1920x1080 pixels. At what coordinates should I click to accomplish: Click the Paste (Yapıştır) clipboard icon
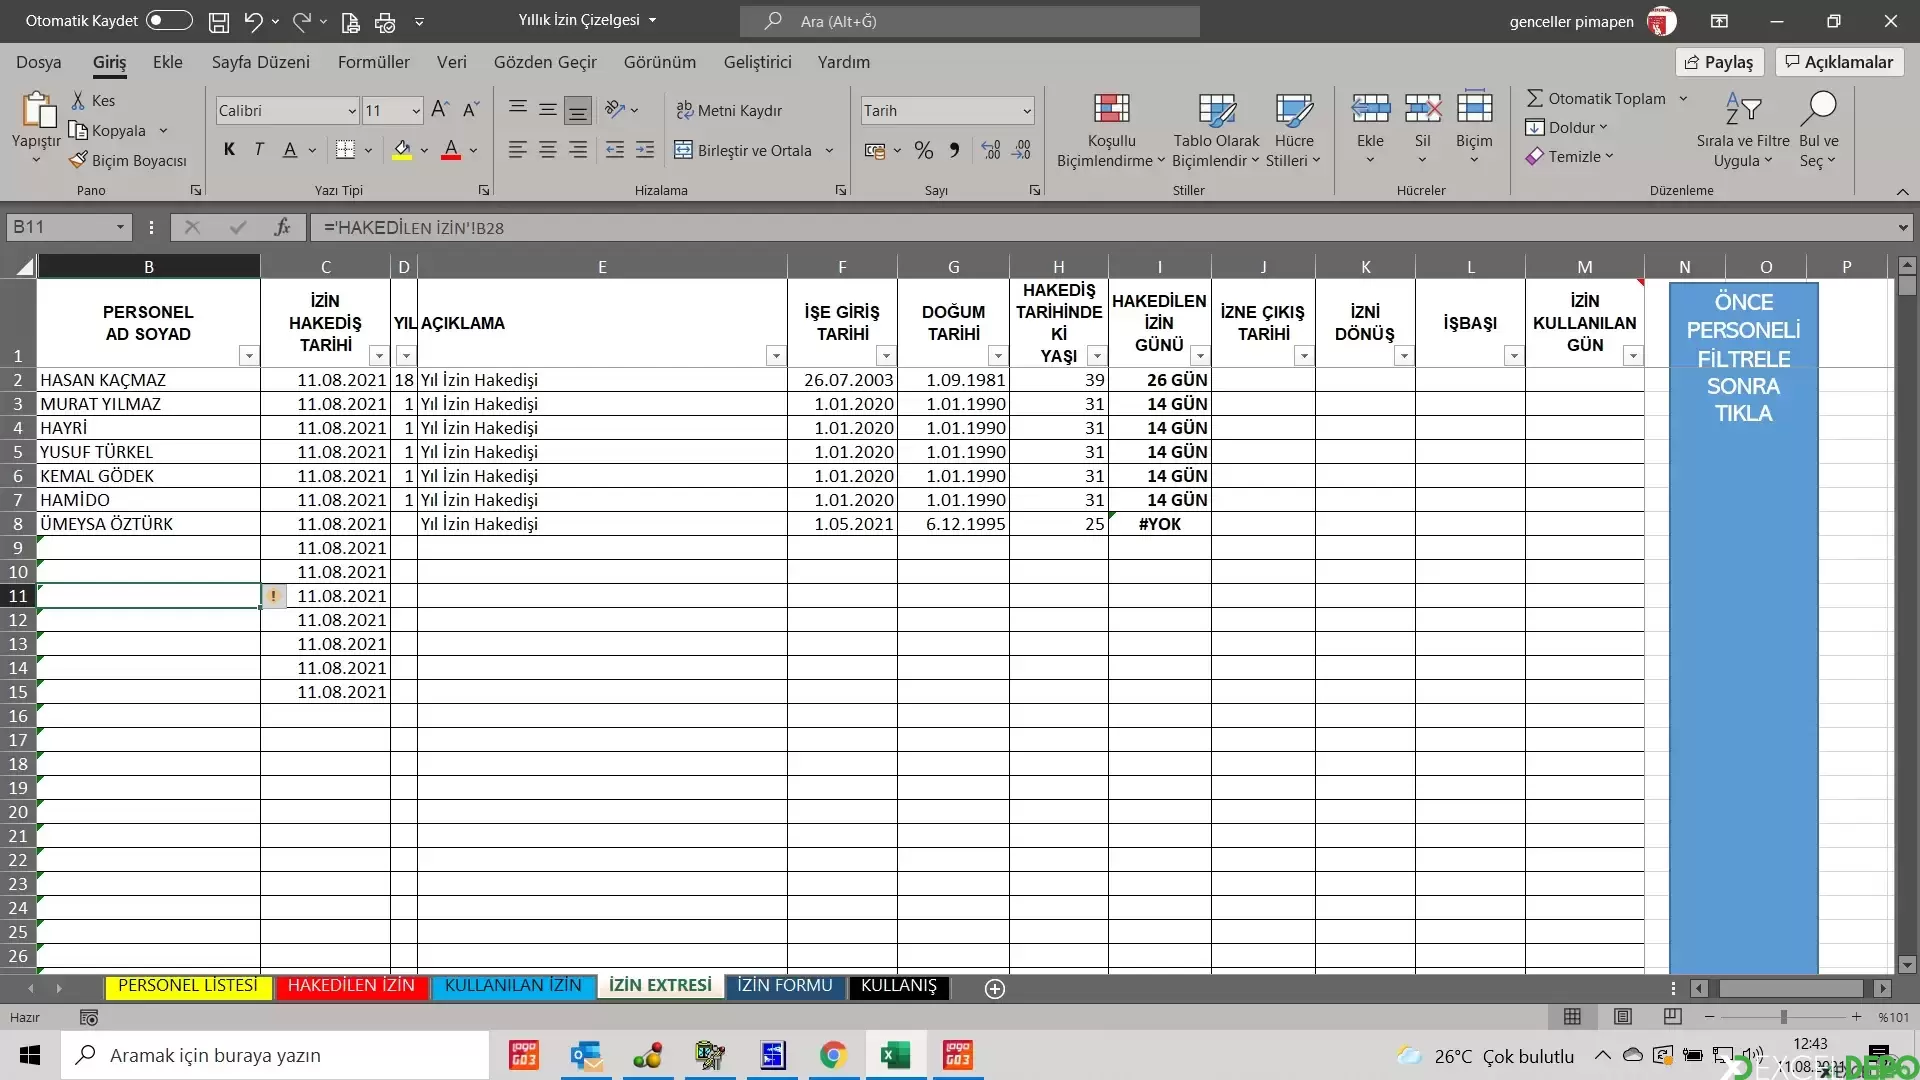[x=37, y=111]
